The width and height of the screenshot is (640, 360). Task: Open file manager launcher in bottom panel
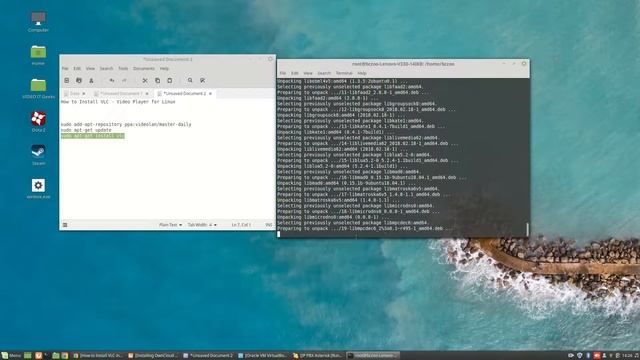[56, 356]
